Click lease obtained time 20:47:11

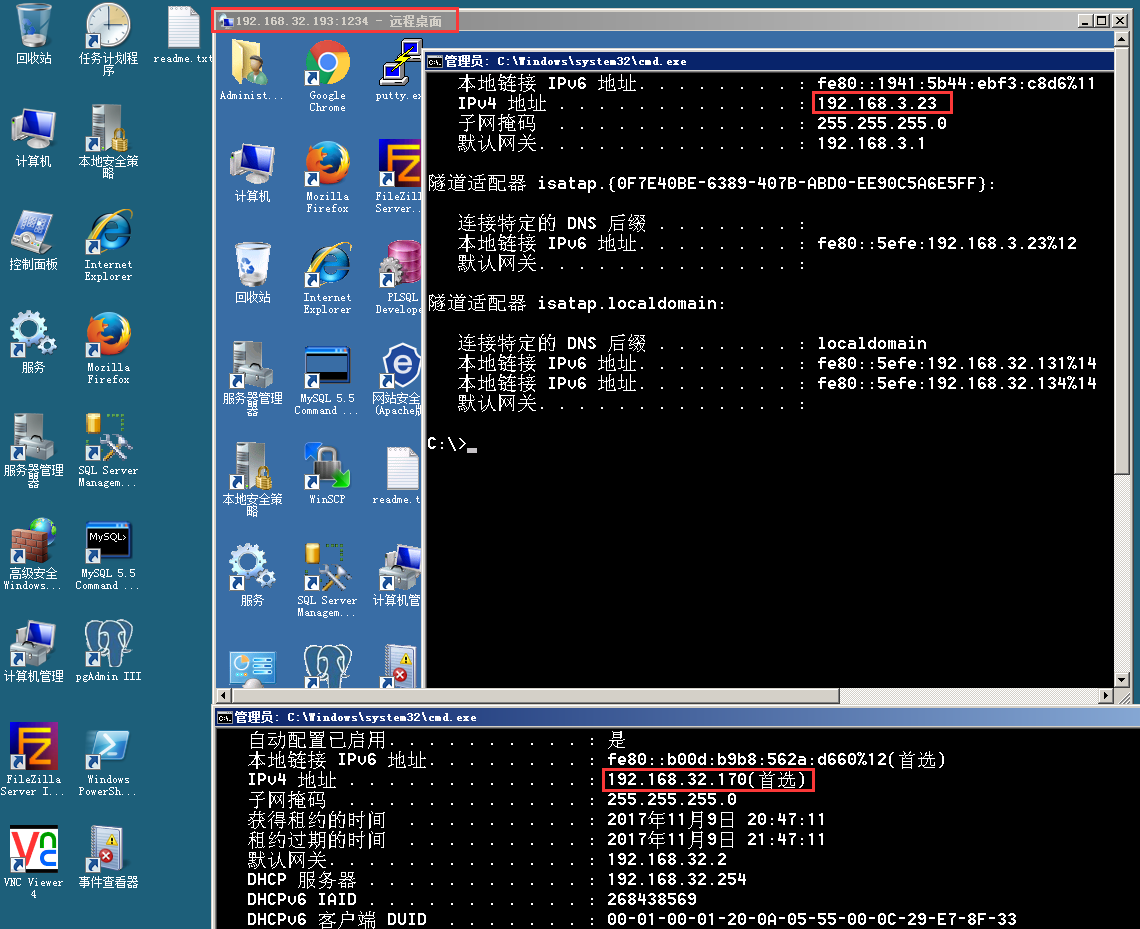coord(787,819)
